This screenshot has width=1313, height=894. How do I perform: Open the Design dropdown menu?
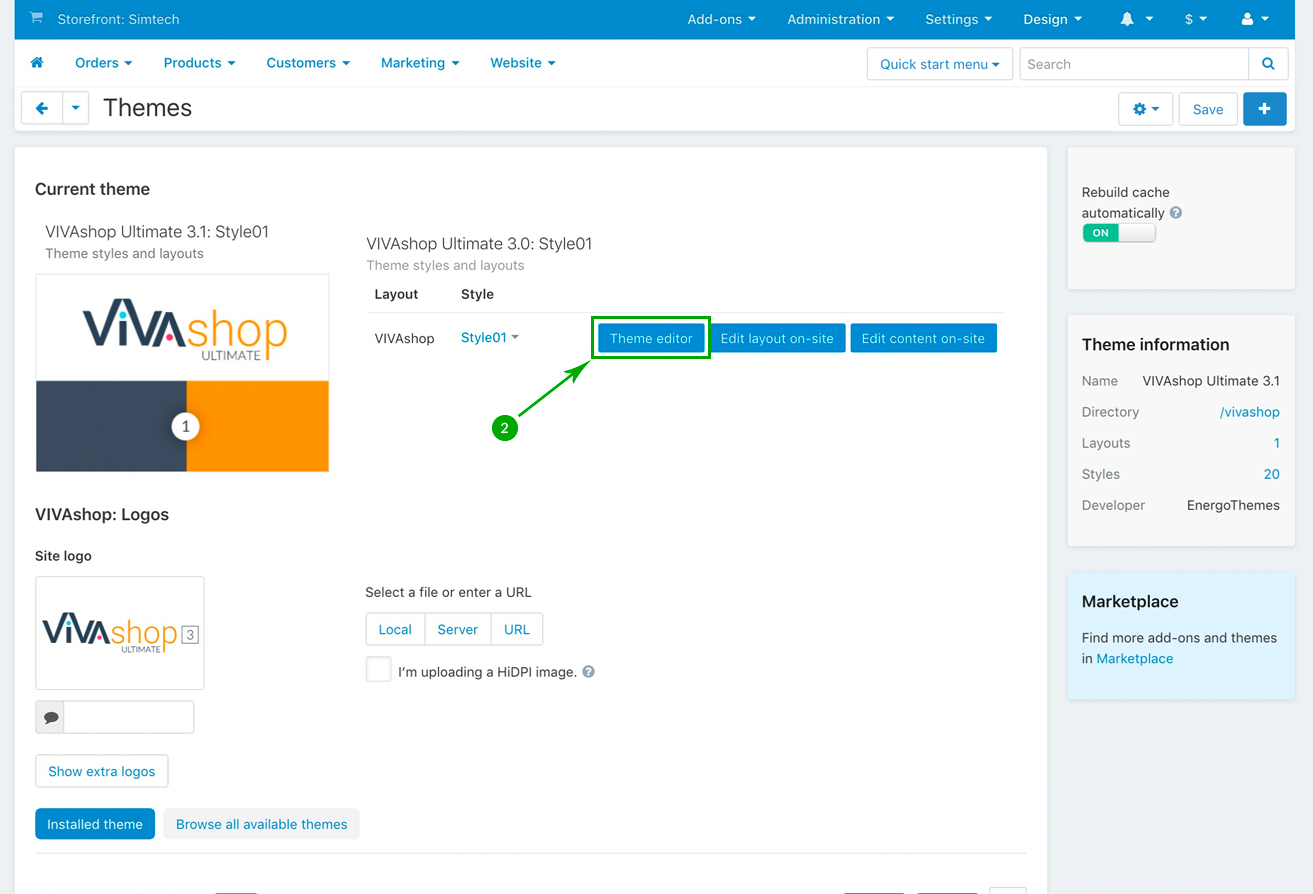click(x=1052, y=19)
